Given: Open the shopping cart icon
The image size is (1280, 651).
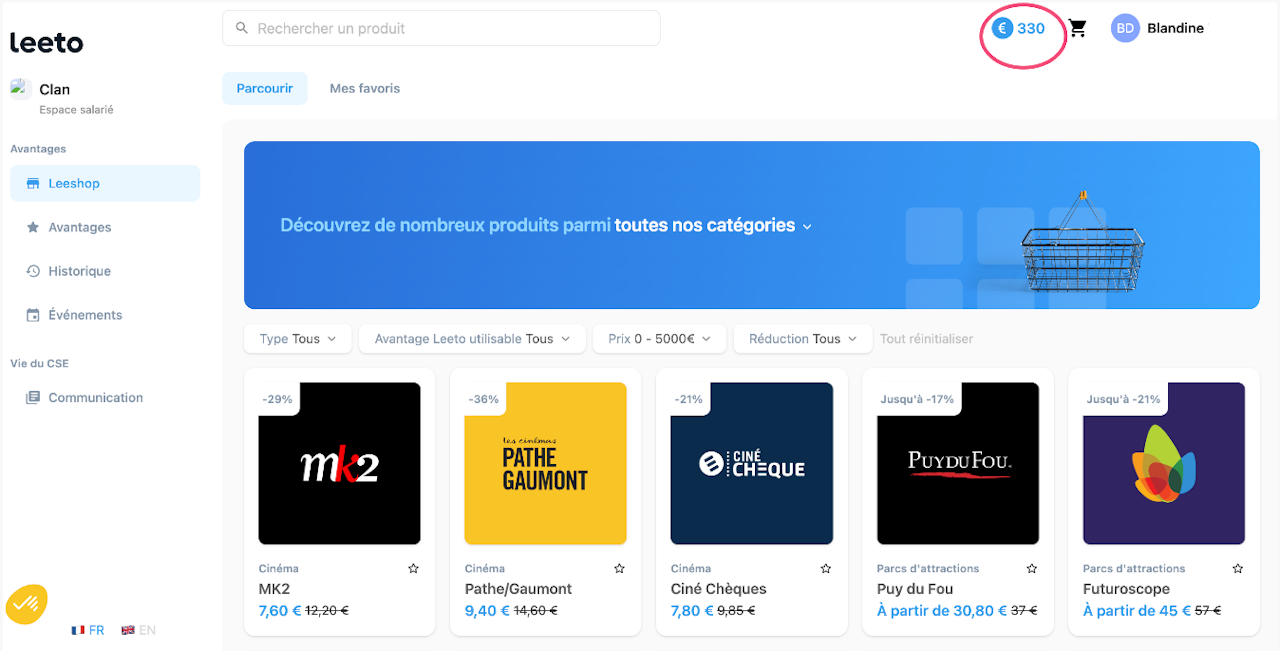Looking at the screenshot, I should (x=1077, y=28).
